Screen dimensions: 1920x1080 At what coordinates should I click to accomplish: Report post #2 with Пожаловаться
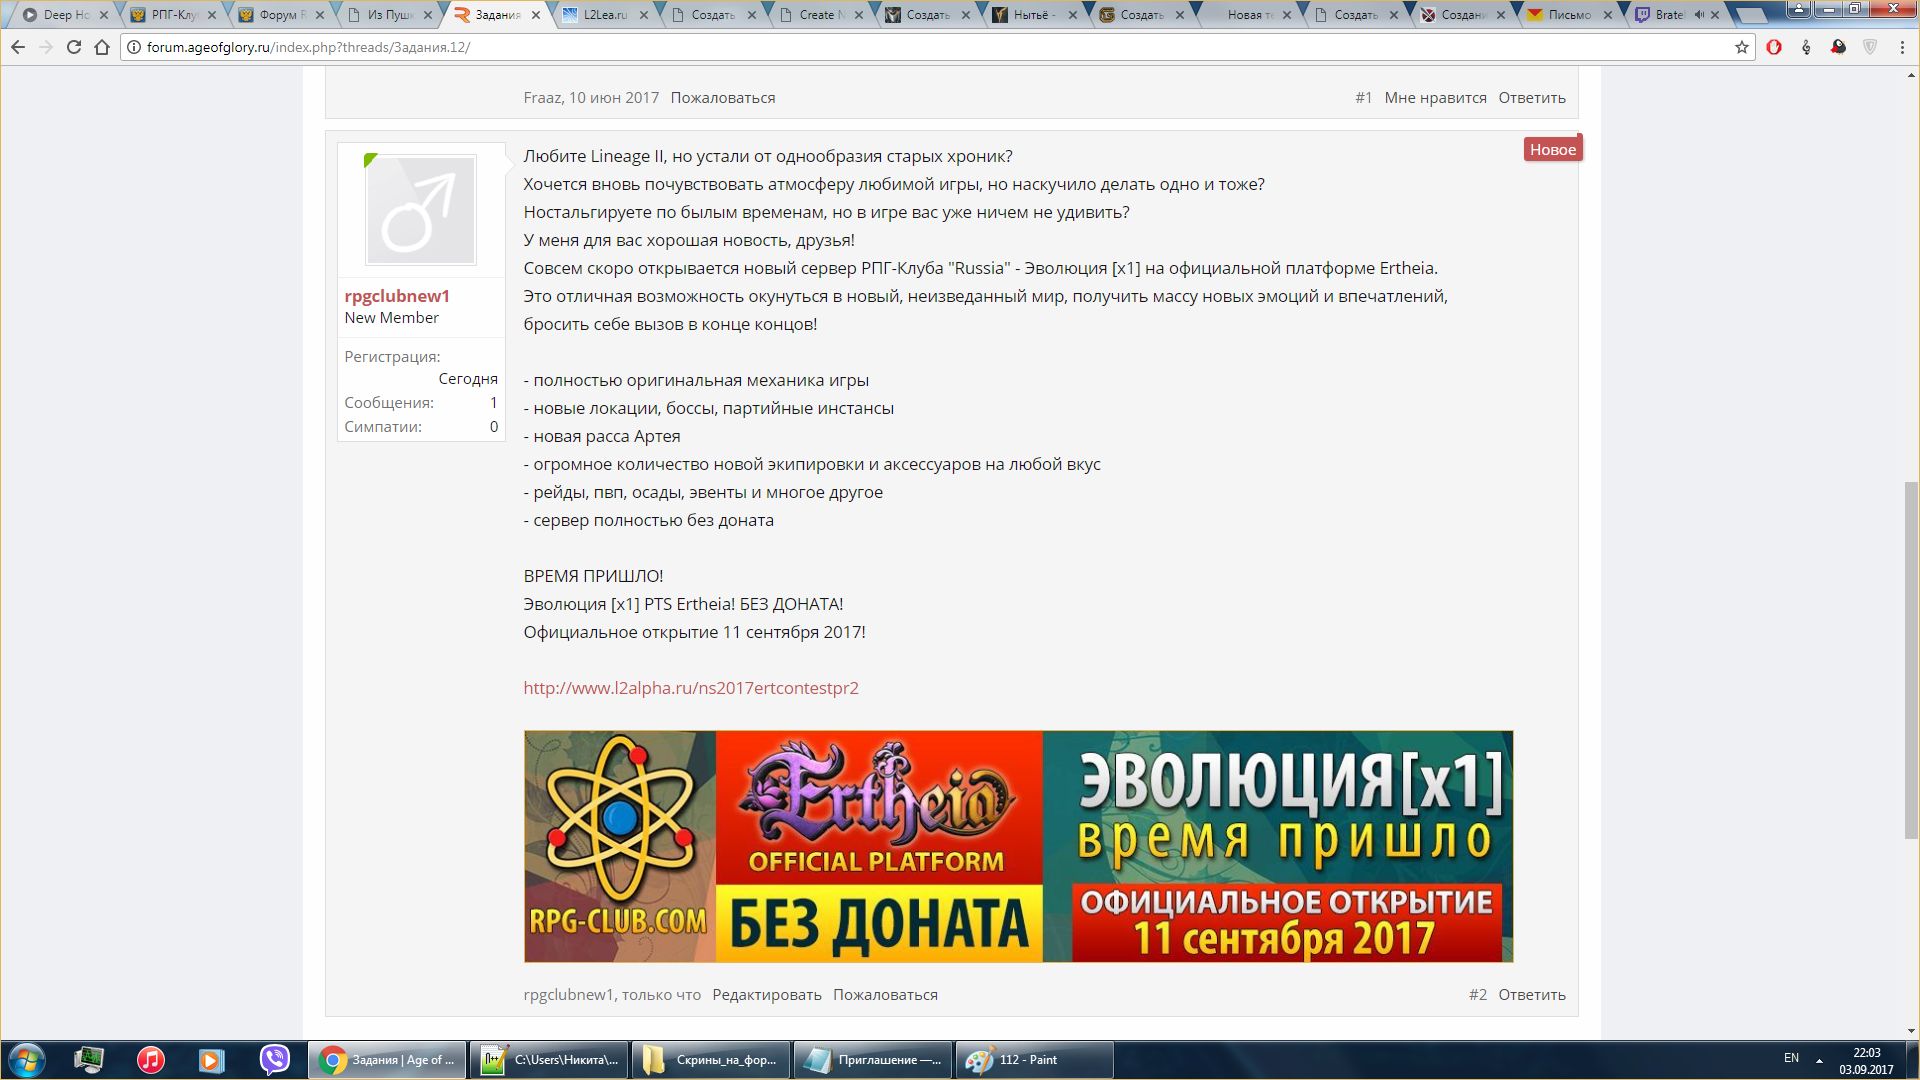(x=885, y=994)
